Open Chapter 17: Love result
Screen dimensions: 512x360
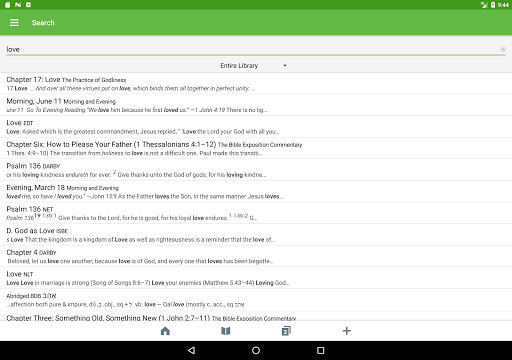(x=256, y=84)
